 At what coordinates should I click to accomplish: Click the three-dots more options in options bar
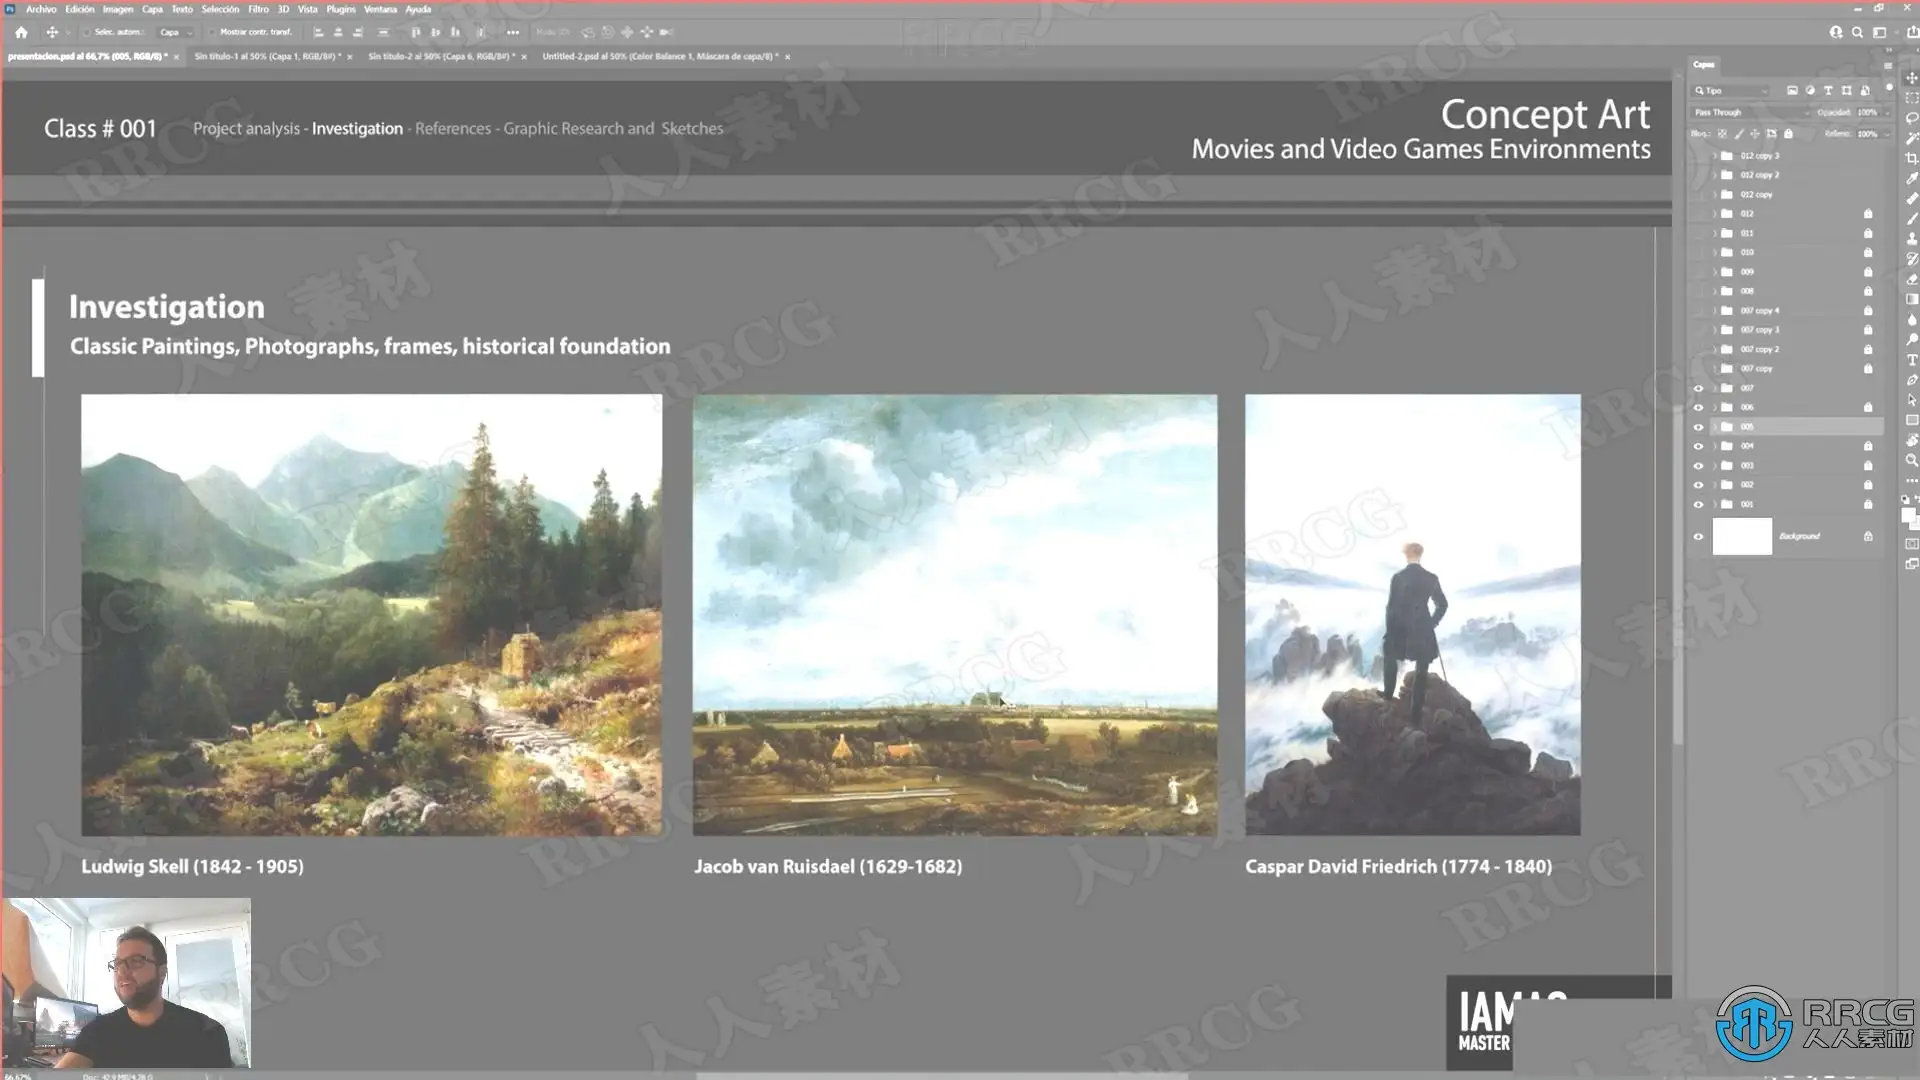(x=513, y=32)
